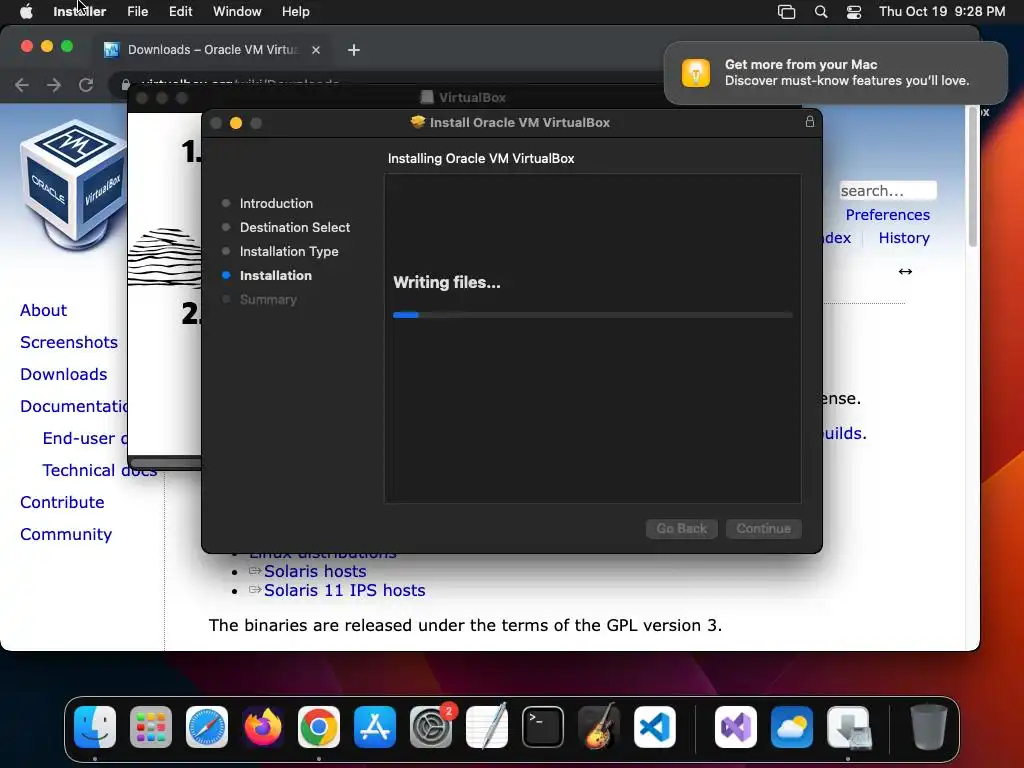
Task: Open the Downloads sidebar link
Action: [63, 374]
